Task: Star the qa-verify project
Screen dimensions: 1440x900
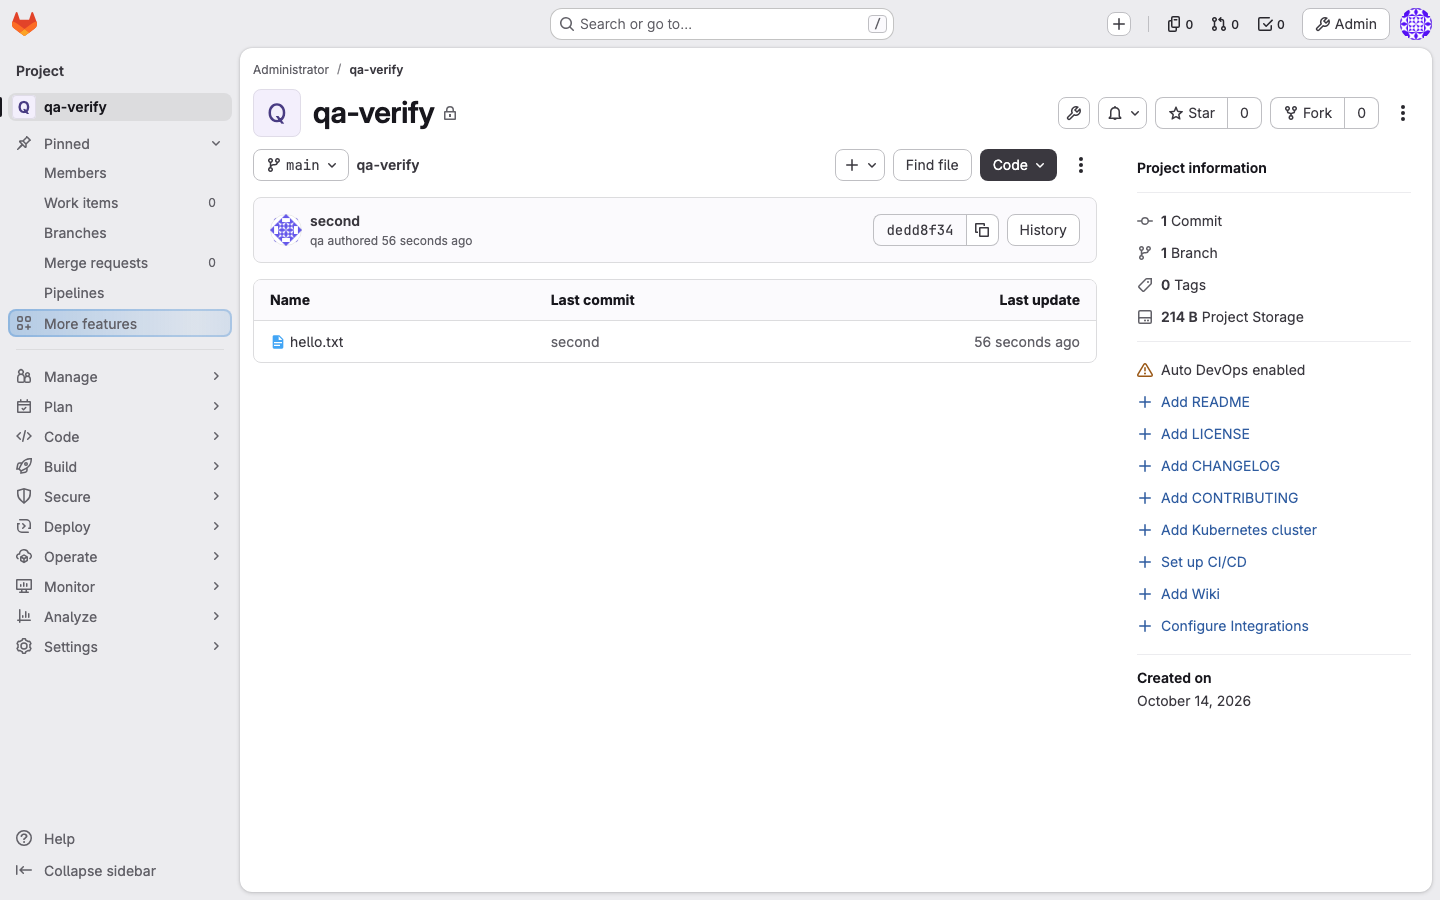Action: pyautogui.click(x=1192, y=113)
